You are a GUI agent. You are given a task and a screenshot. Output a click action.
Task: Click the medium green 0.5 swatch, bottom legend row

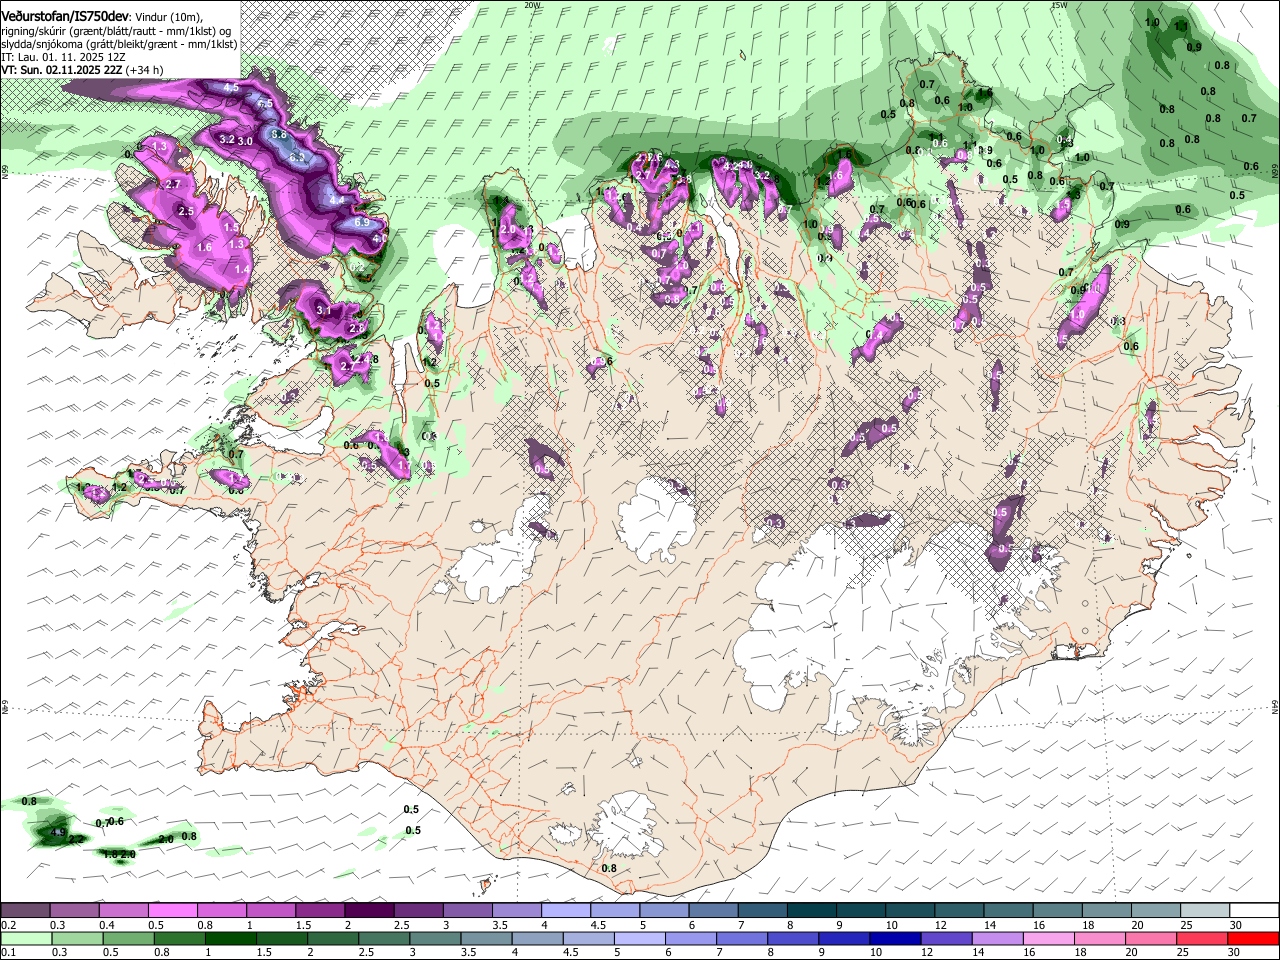tap(128, 938)
